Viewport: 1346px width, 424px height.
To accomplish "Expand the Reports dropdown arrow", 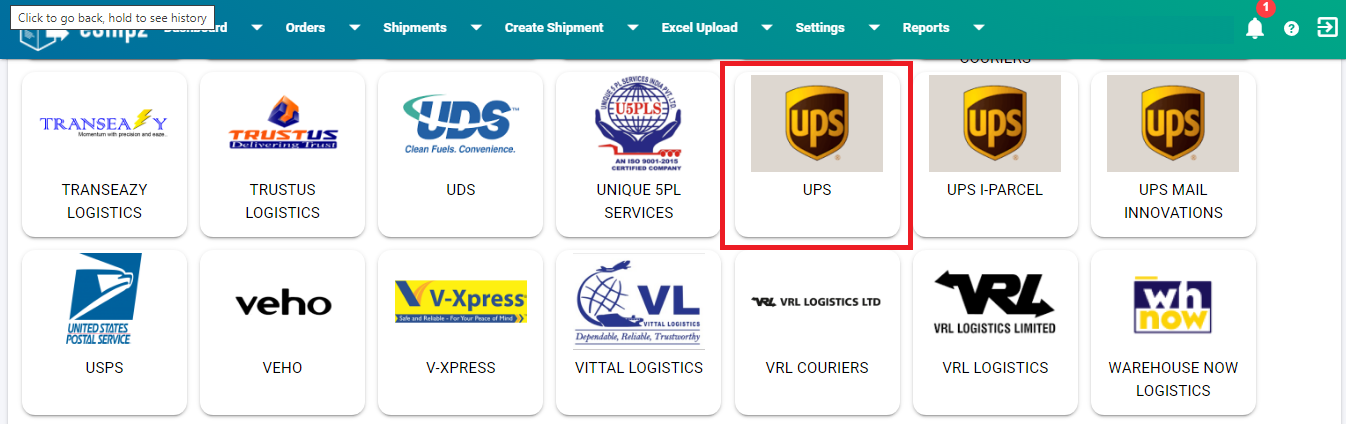I will (979, 28).
